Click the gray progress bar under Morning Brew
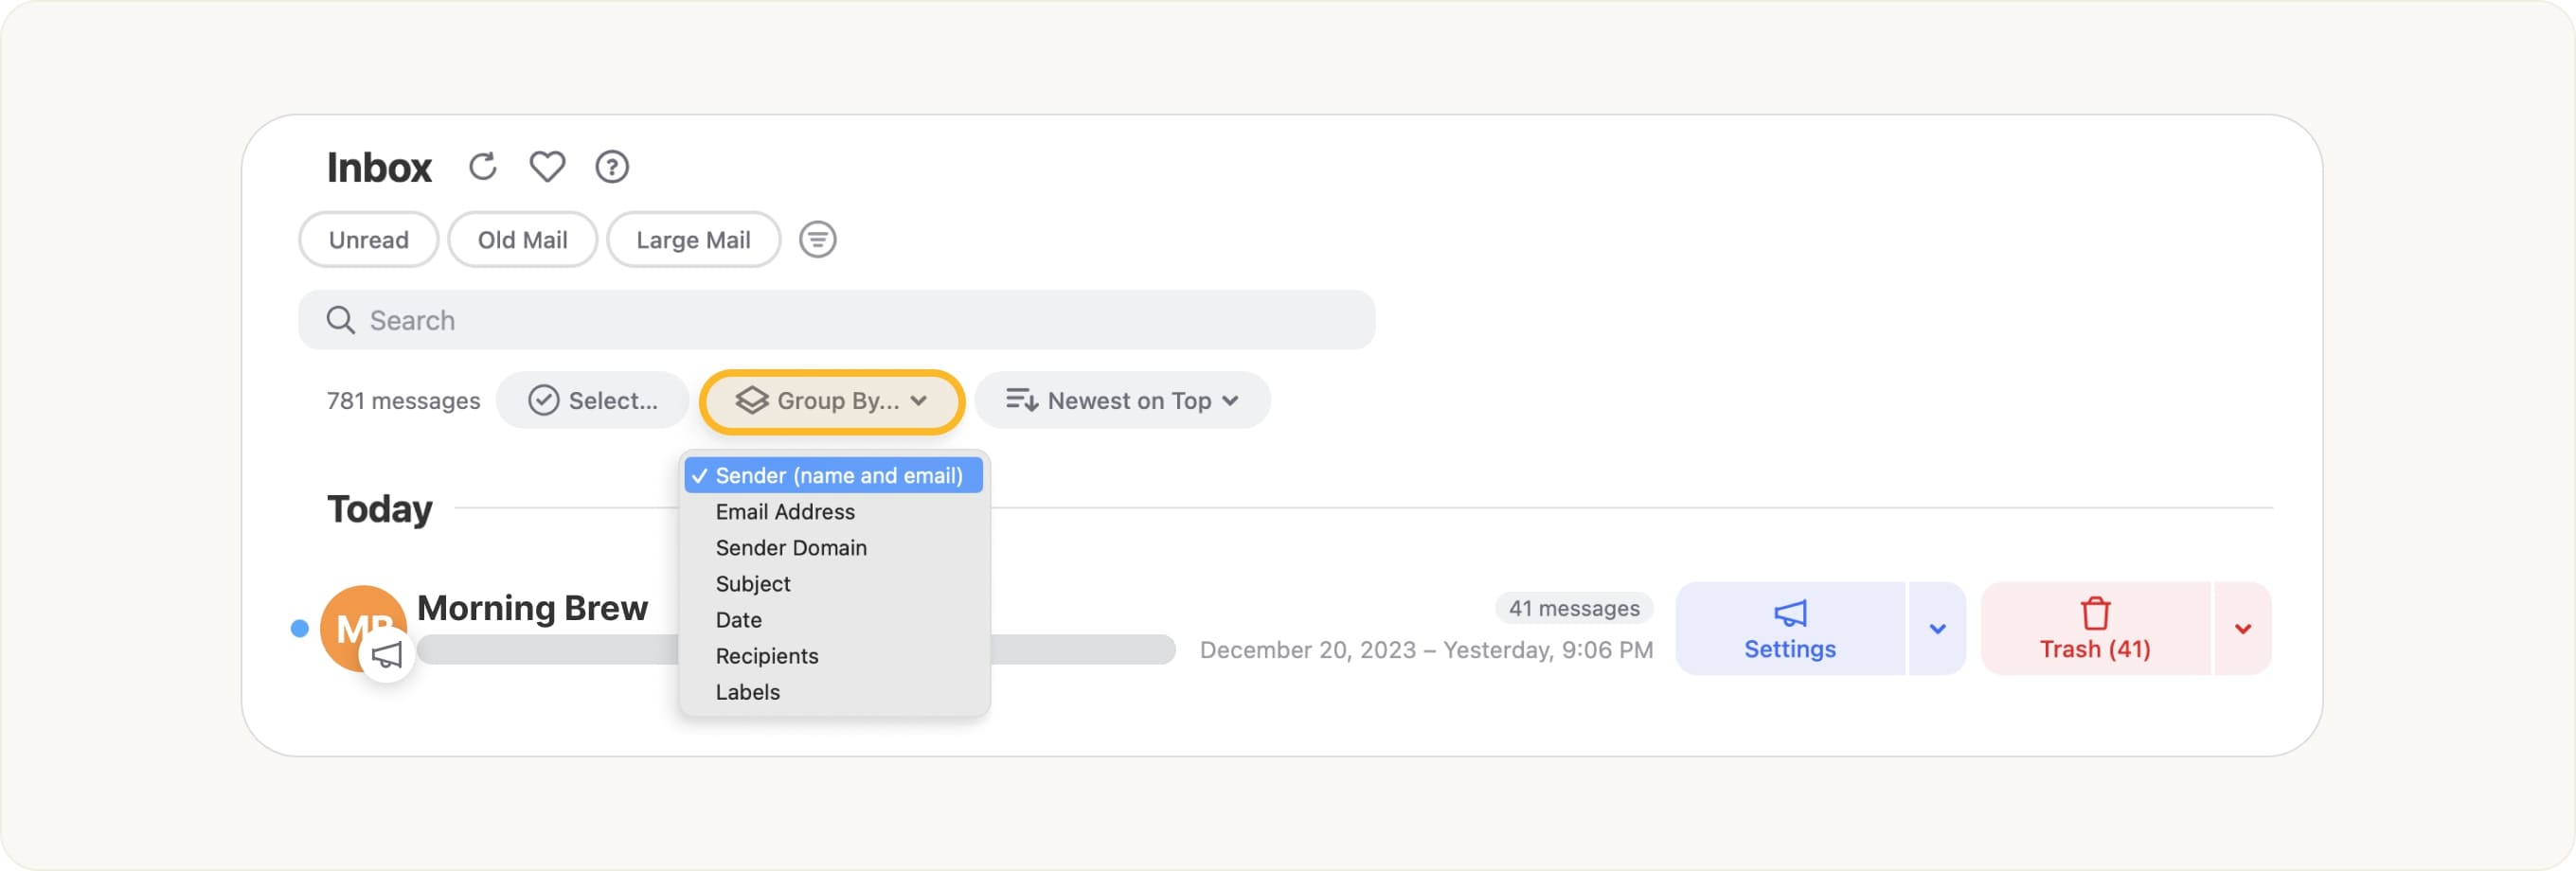The image size is (2576, 871). 1080,650
